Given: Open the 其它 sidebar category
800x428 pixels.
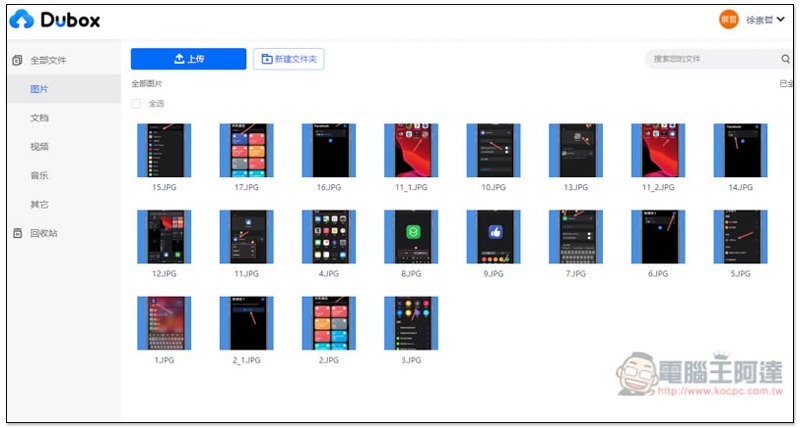Looking at the screenshot, I should pos(40,204).
